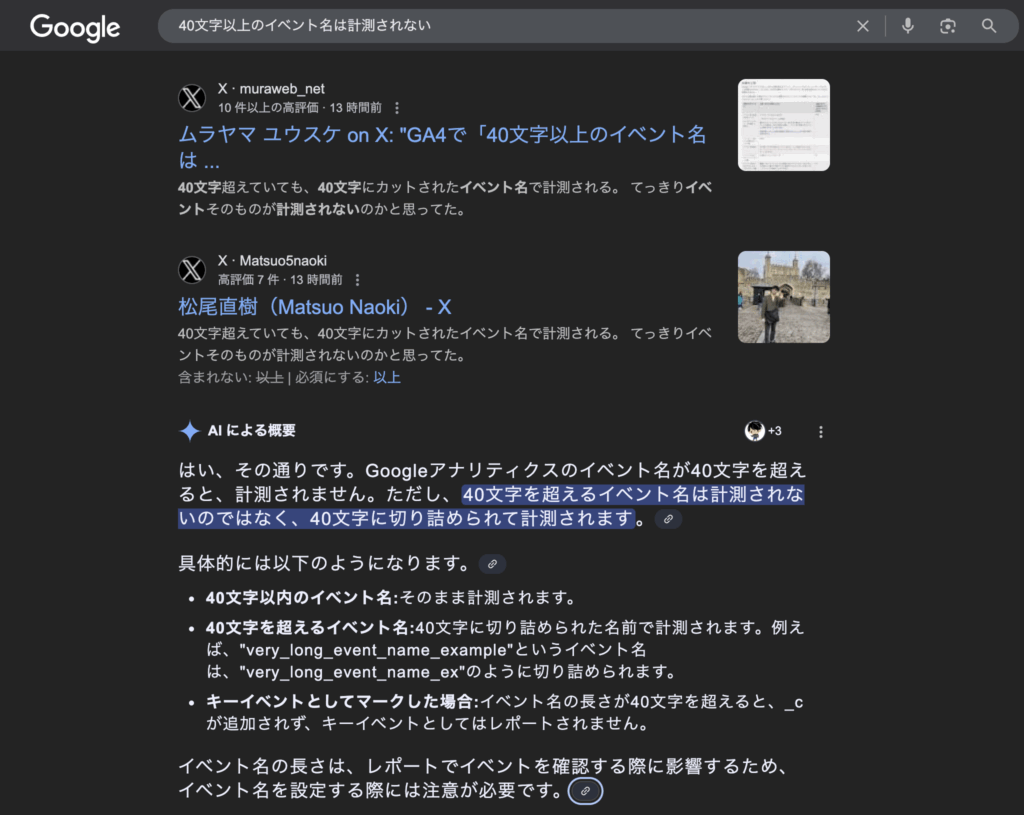Open the link chip after highlighted sentence

[x=668, y=519]
